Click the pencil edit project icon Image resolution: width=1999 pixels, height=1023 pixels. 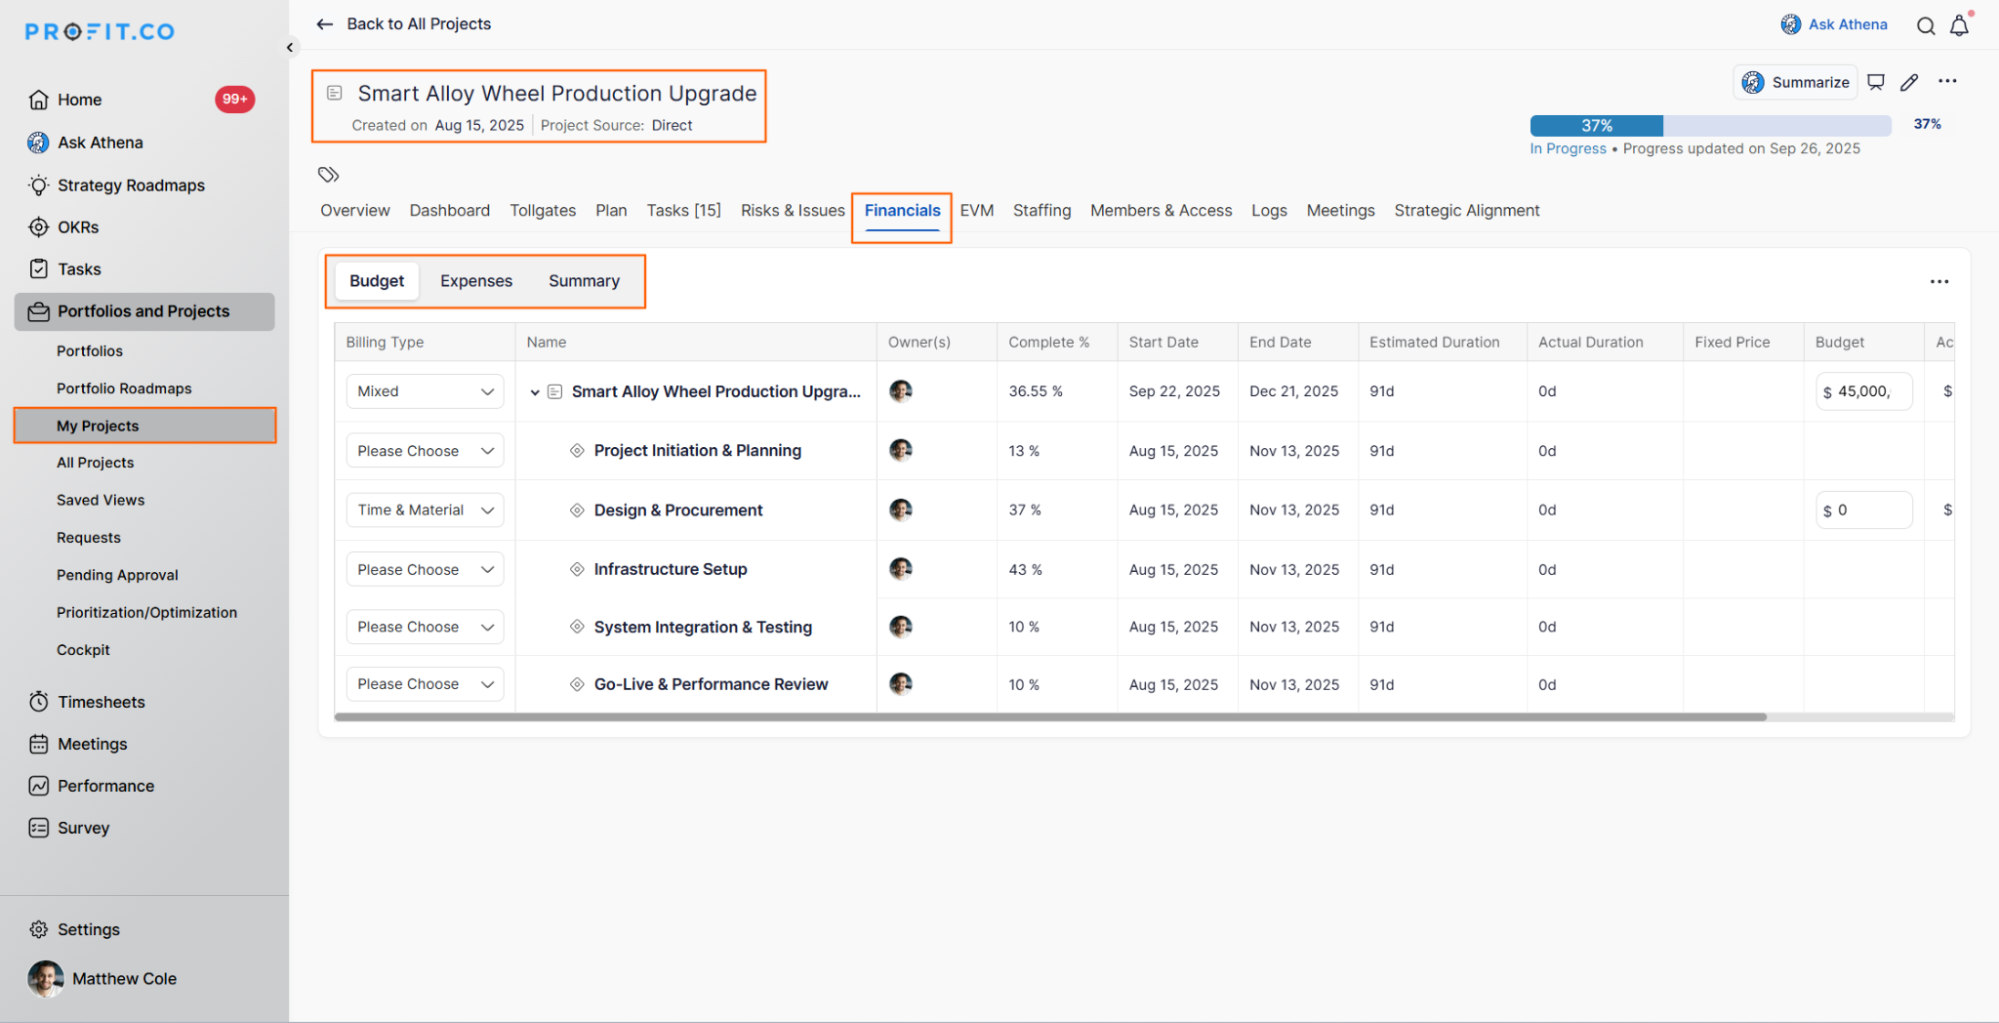point(1909,82)
